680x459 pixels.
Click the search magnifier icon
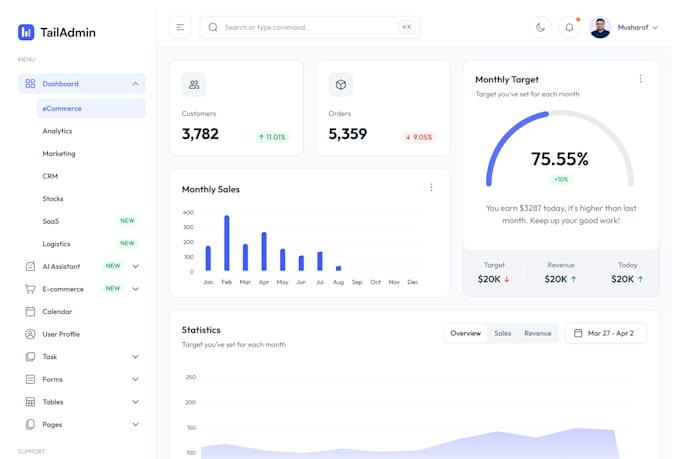click(213, 27)
